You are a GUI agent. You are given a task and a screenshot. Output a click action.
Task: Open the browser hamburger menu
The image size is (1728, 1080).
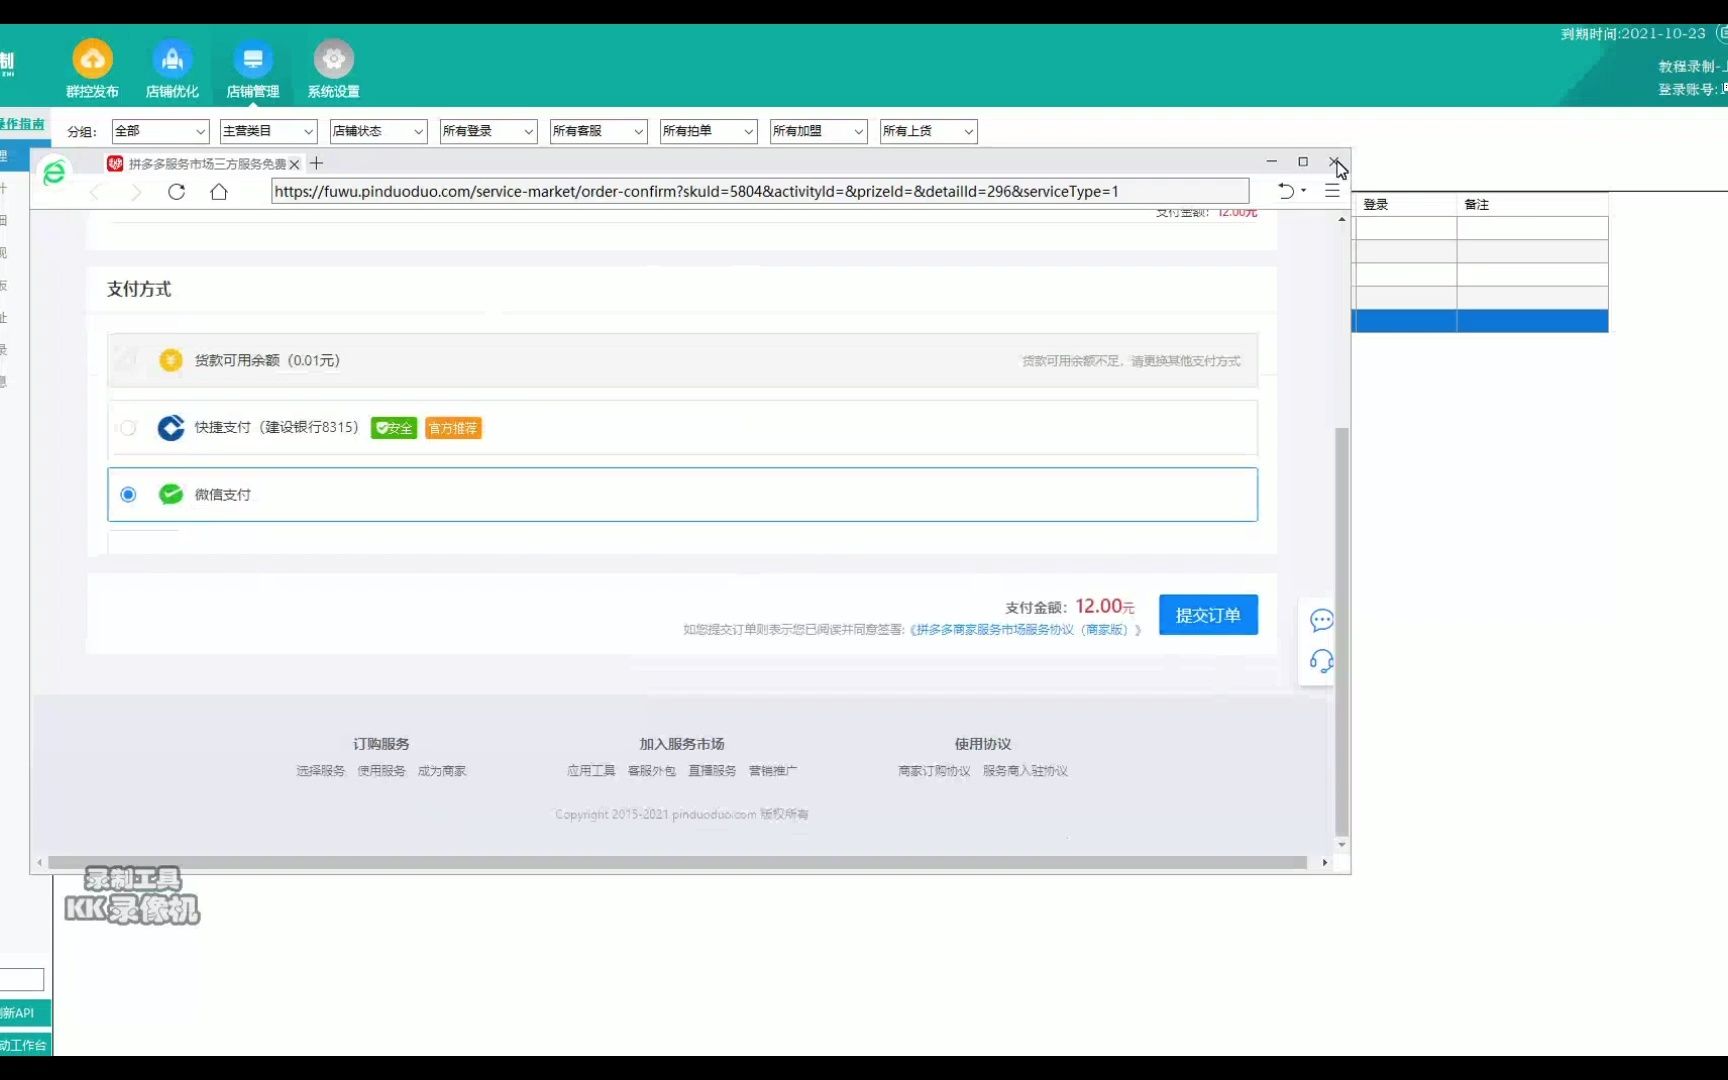pyautogui.click(x=1332, y=191)
